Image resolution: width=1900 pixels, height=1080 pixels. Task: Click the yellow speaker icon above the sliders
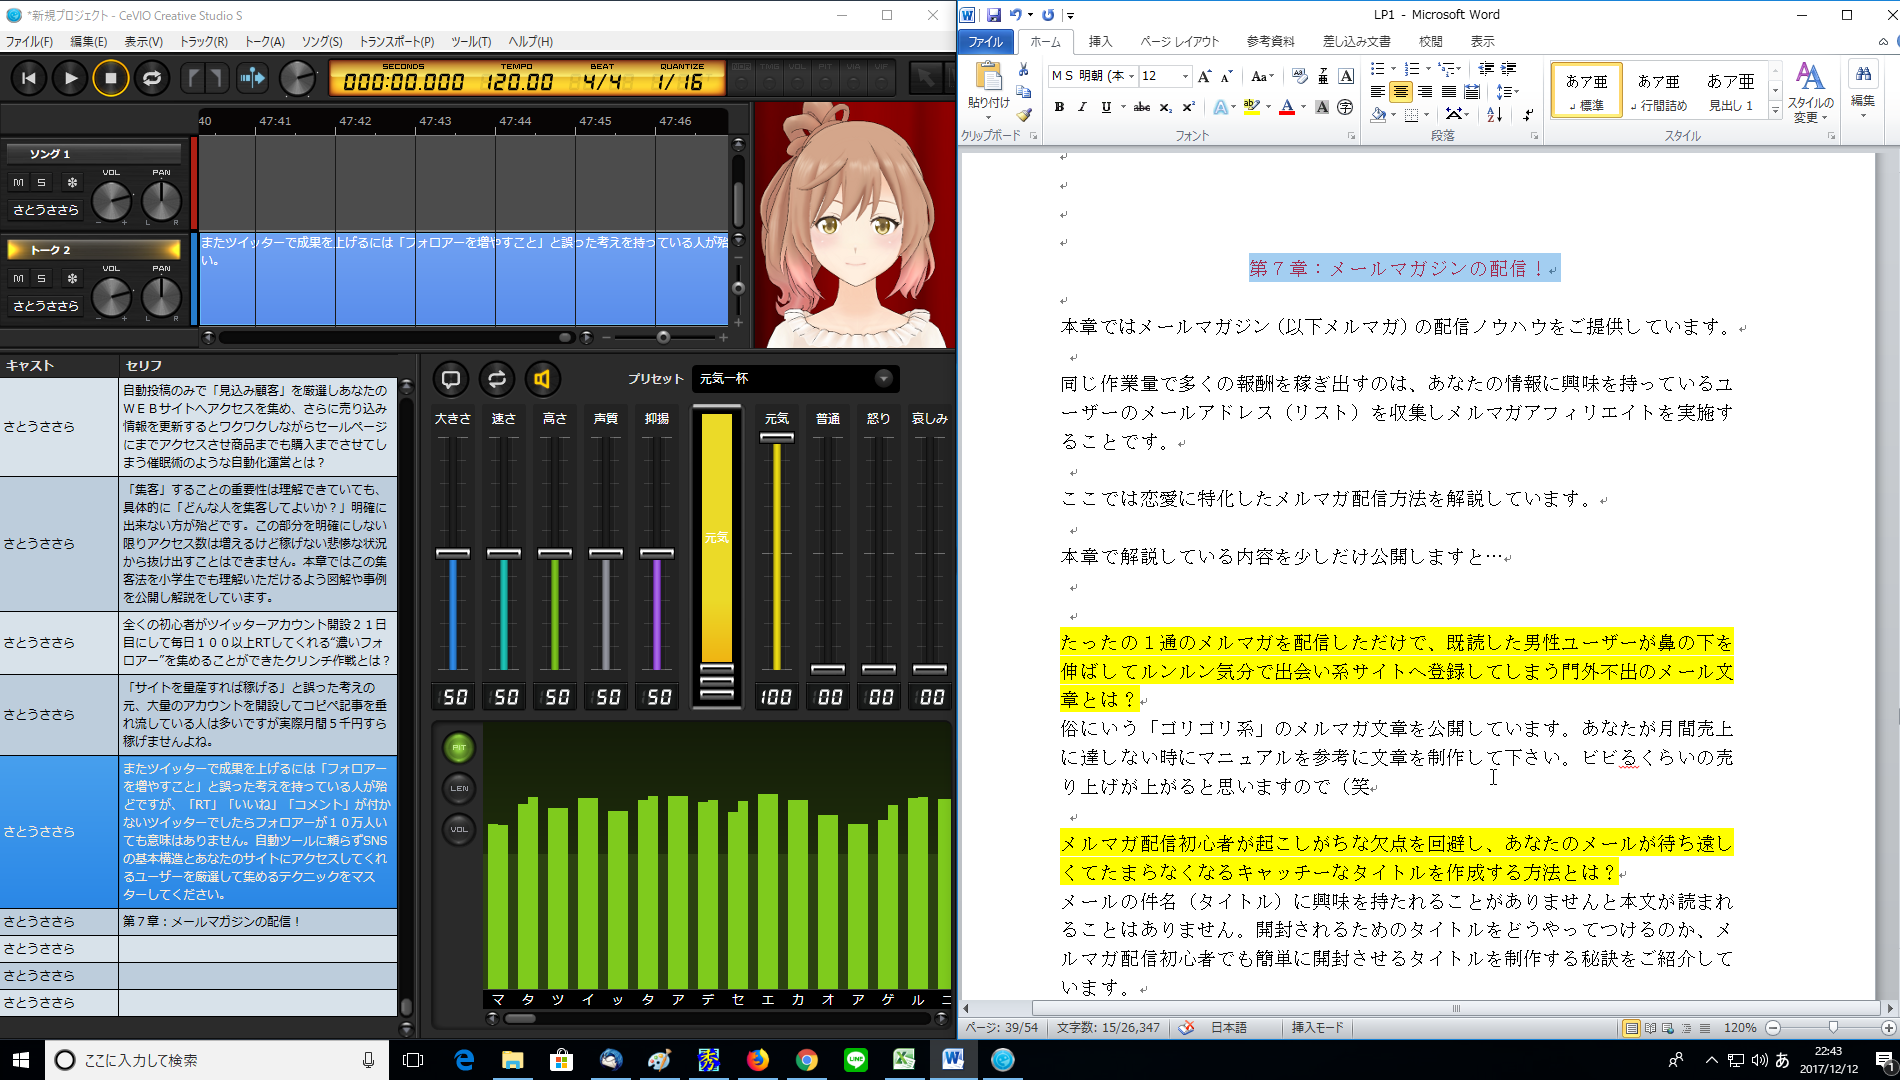point(542,379)
